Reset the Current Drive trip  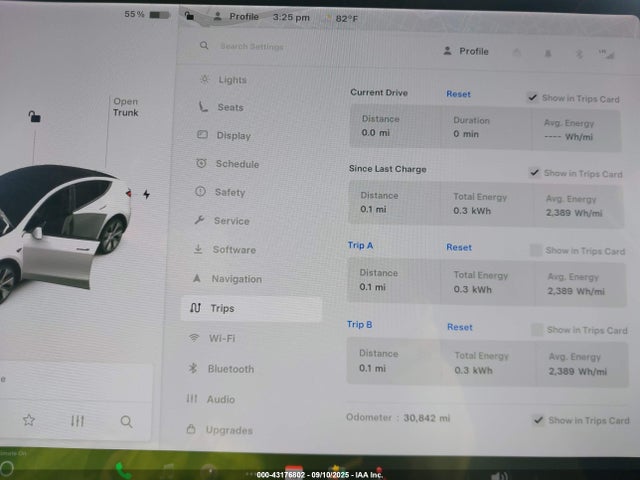(458, 94)
